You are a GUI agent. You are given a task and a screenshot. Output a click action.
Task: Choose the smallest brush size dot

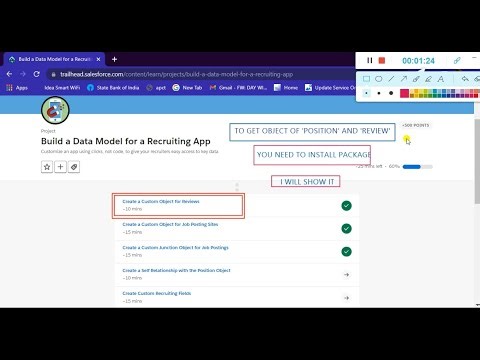tap(366, 93)
